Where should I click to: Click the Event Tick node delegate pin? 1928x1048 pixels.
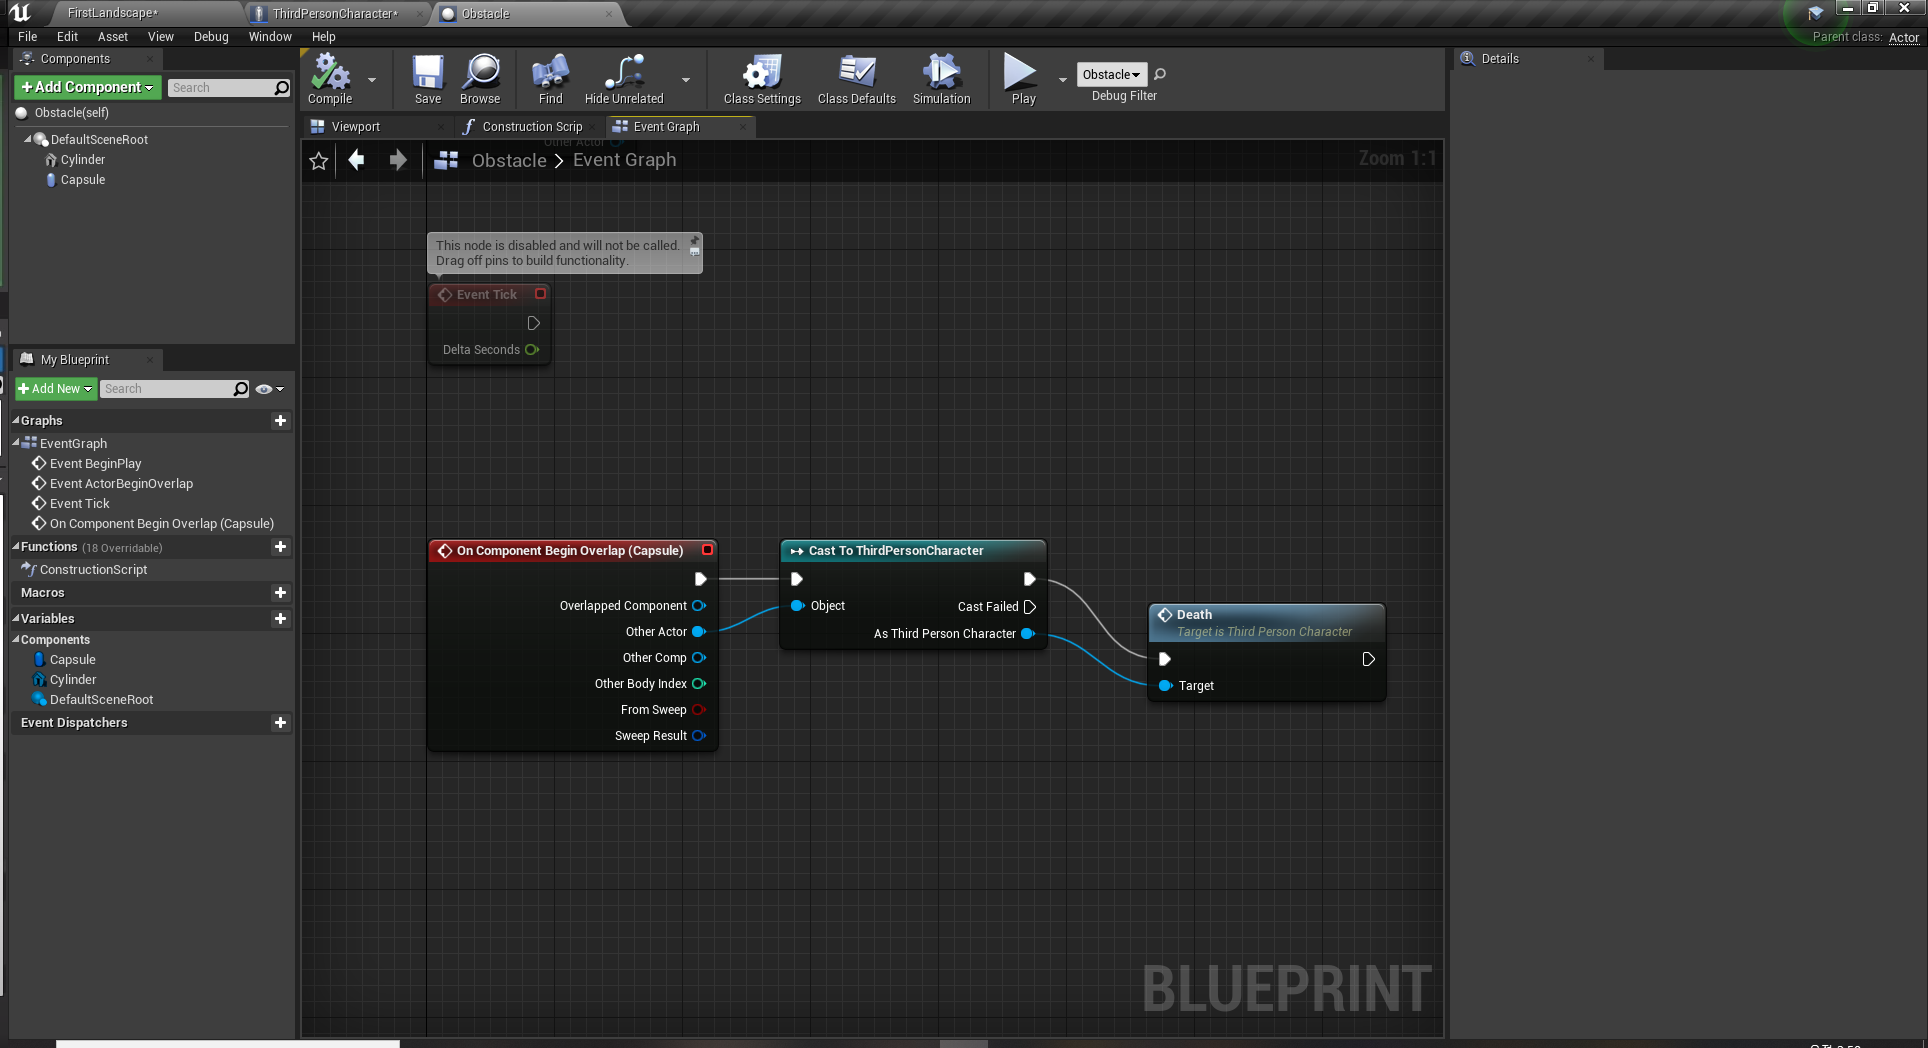(540, 294)
